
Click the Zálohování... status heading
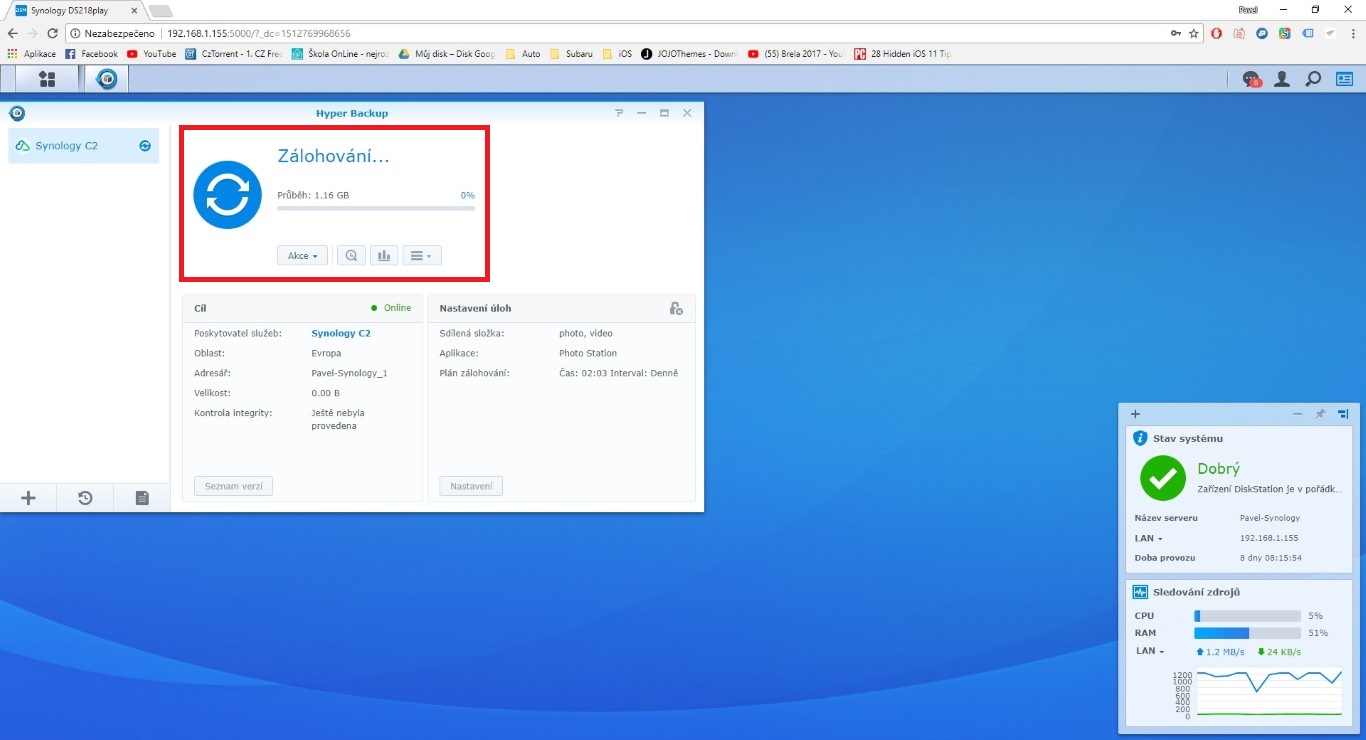pyautogui.click(x=333, y=156)
